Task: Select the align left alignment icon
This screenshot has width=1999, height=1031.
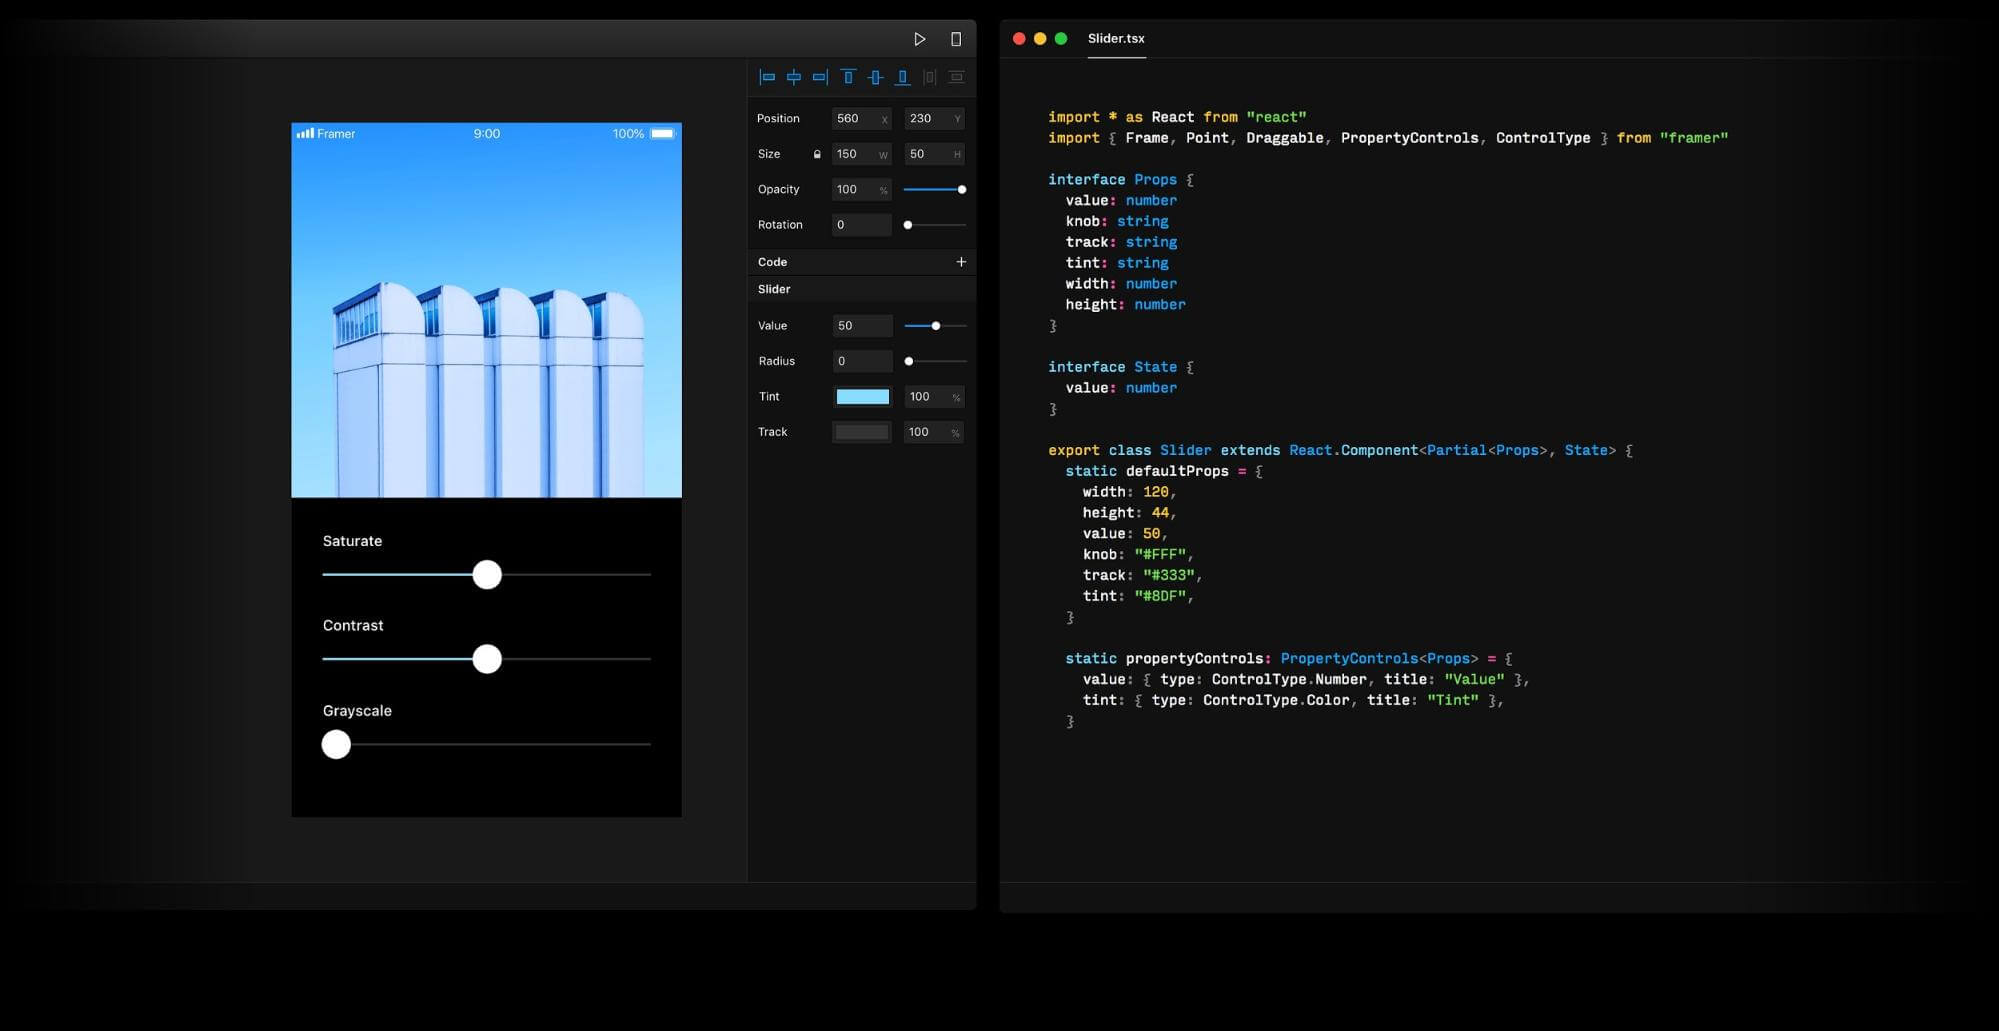Action: [x=768, y=76]
